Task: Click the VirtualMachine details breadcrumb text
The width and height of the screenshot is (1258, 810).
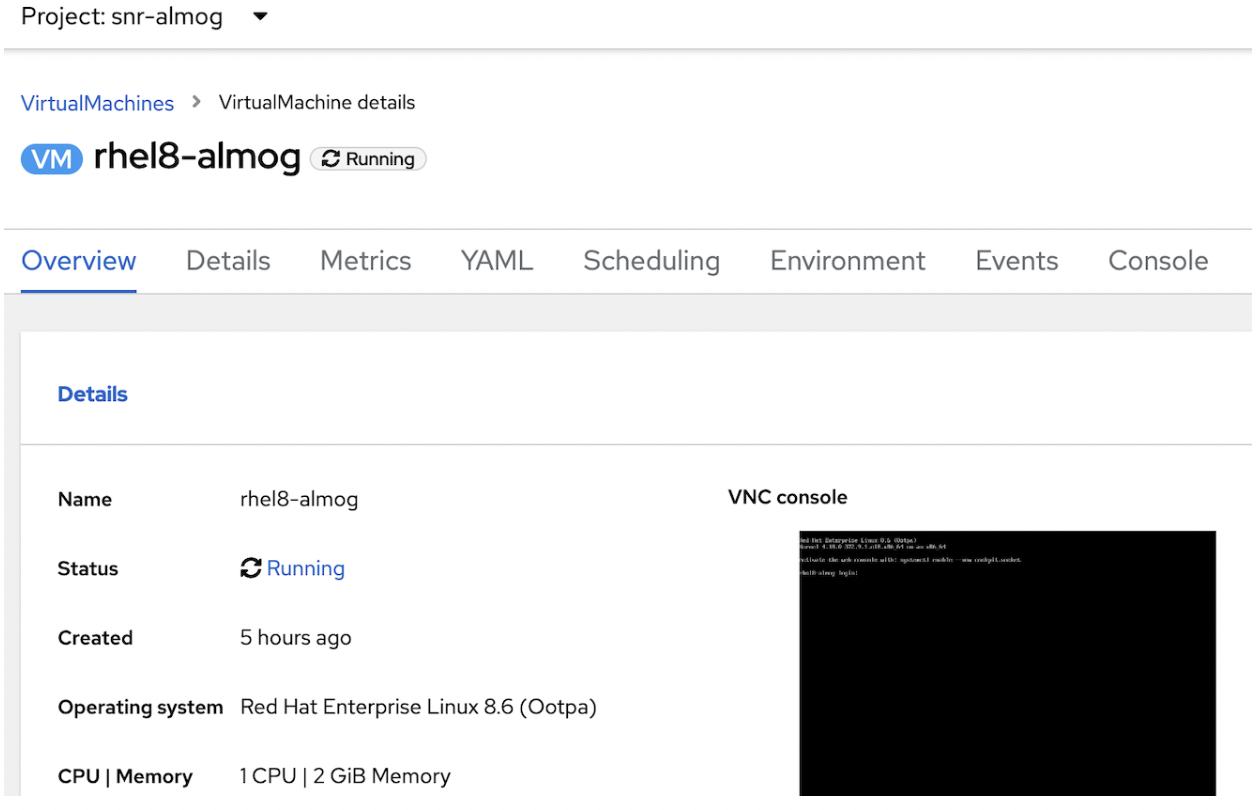Action: [317, 103]
